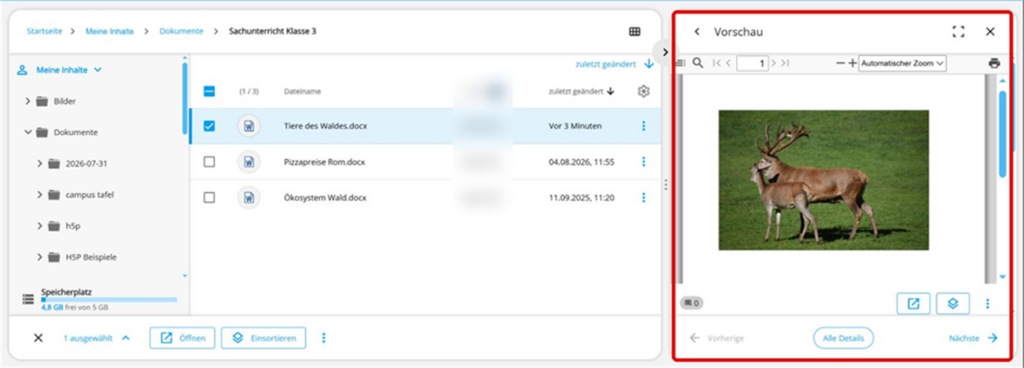Expand the H5P Beispiele folder
Viewport: 1024px width, 368px height.
(40, 257)
